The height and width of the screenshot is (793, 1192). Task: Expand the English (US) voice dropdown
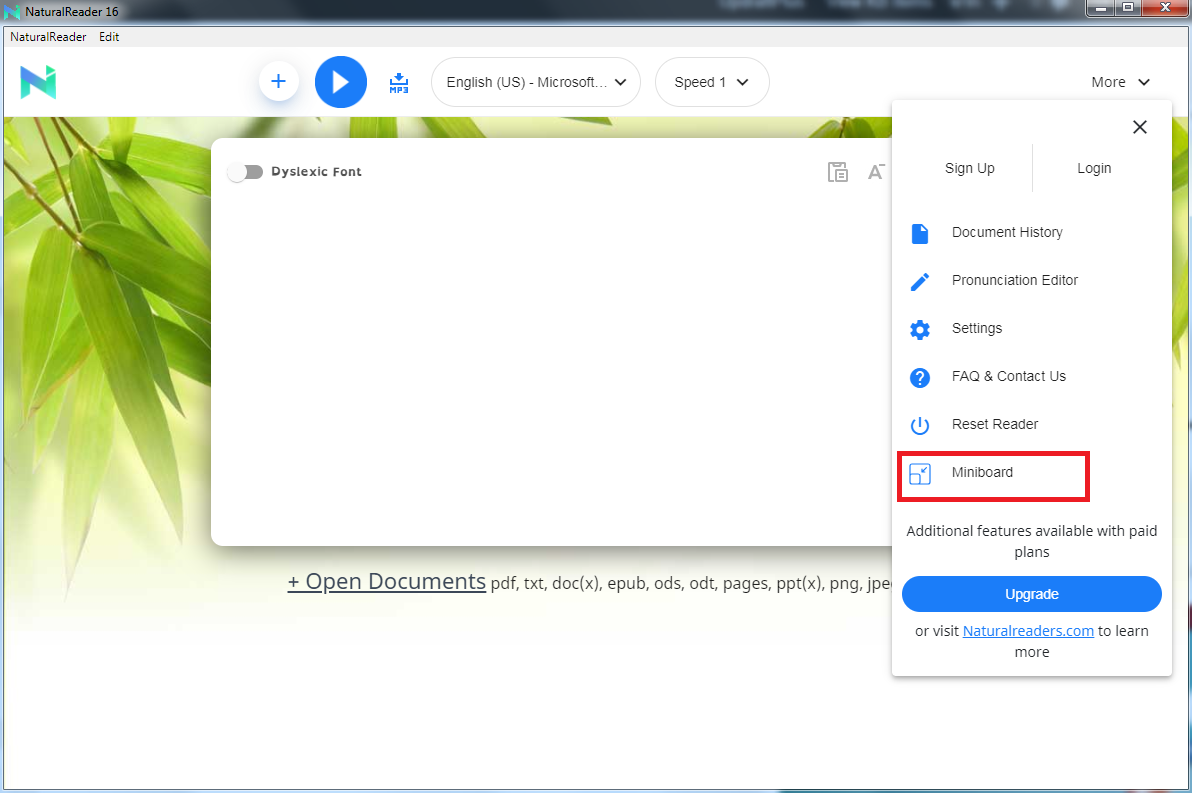tap(536, 82)
